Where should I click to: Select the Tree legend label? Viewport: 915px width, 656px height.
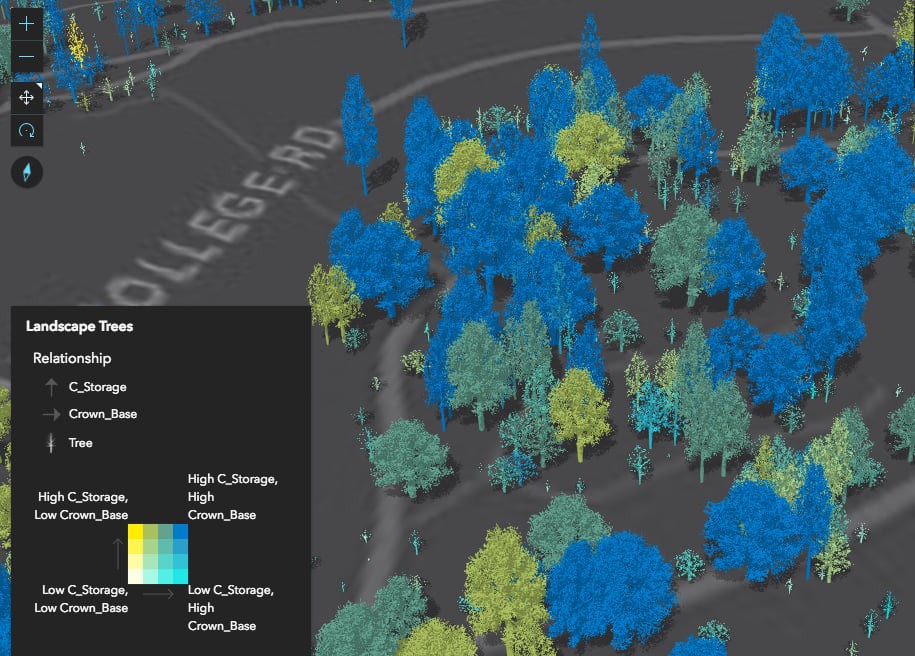81,443
